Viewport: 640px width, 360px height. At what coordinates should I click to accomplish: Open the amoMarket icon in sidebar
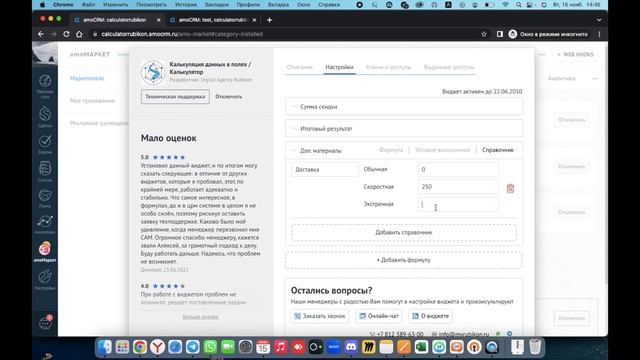tap(45, 249)
